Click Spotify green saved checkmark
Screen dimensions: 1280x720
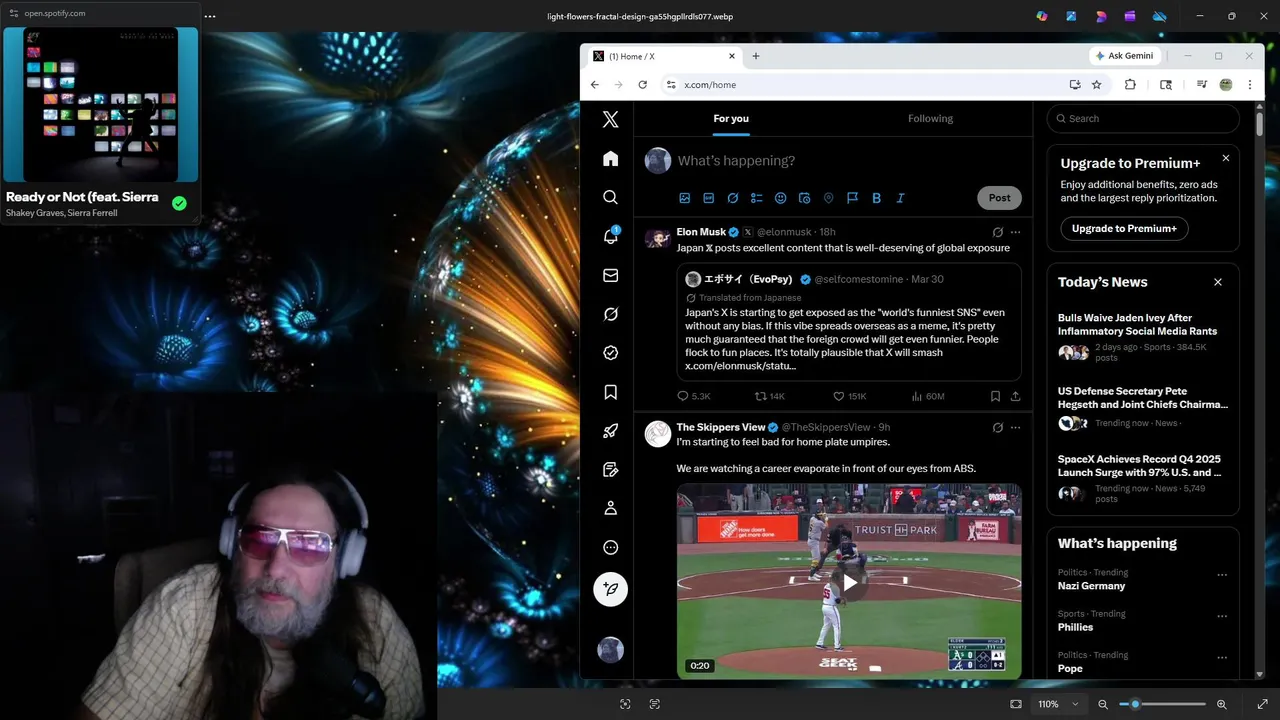[179, 203]
